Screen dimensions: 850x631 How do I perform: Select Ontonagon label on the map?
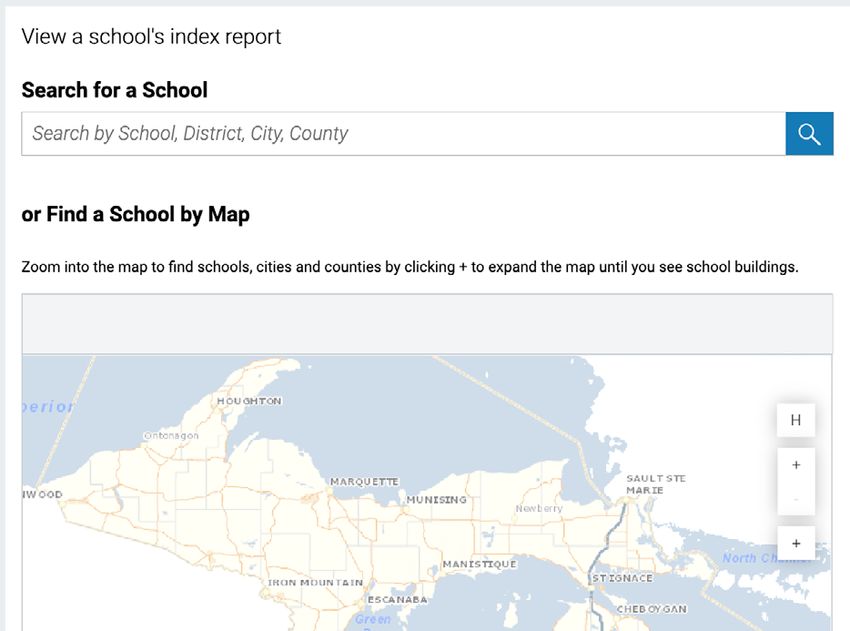point(171,435)
